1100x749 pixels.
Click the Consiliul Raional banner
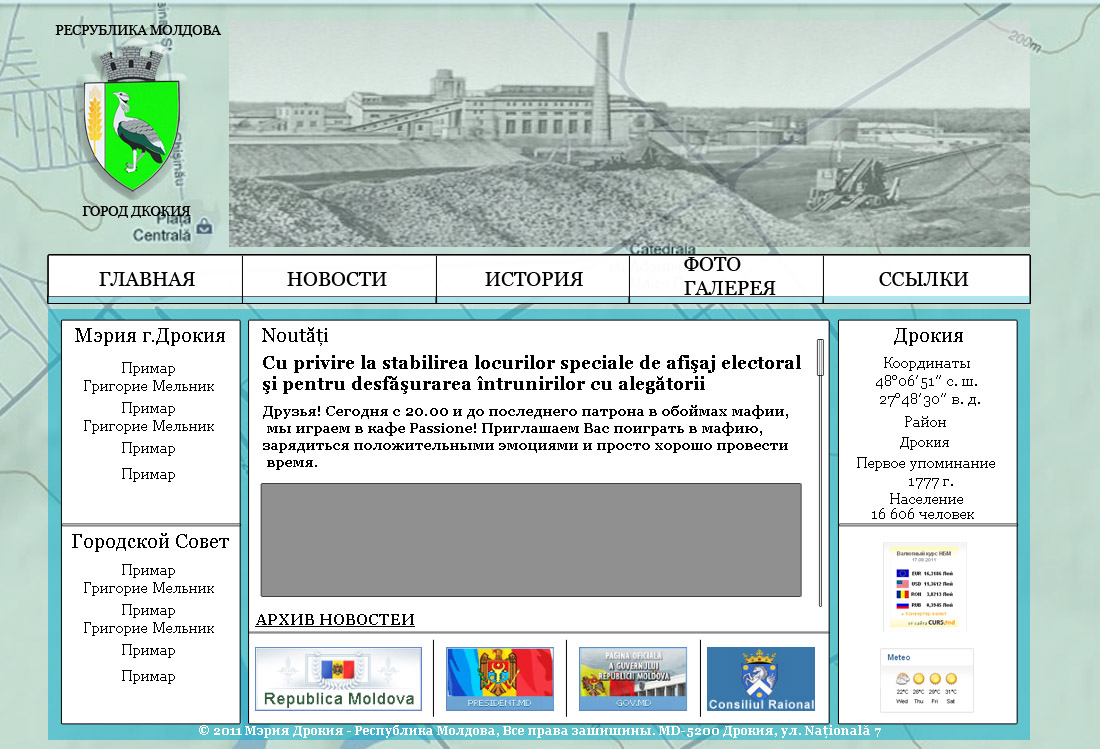coord(761,679)
